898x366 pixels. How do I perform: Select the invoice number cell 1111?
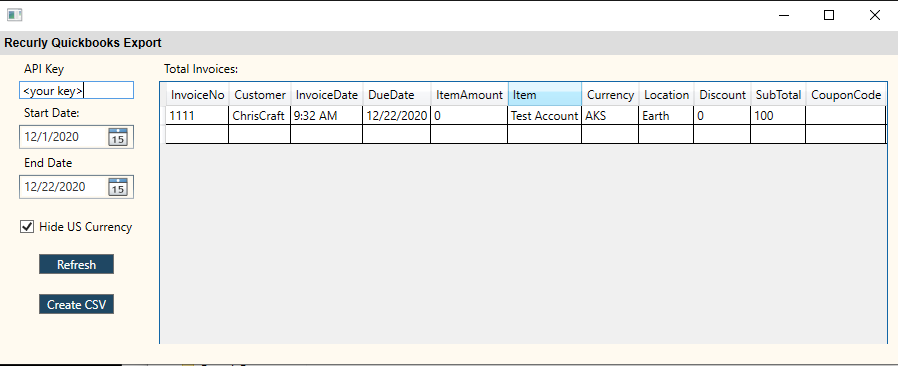(x=198, y=116)
